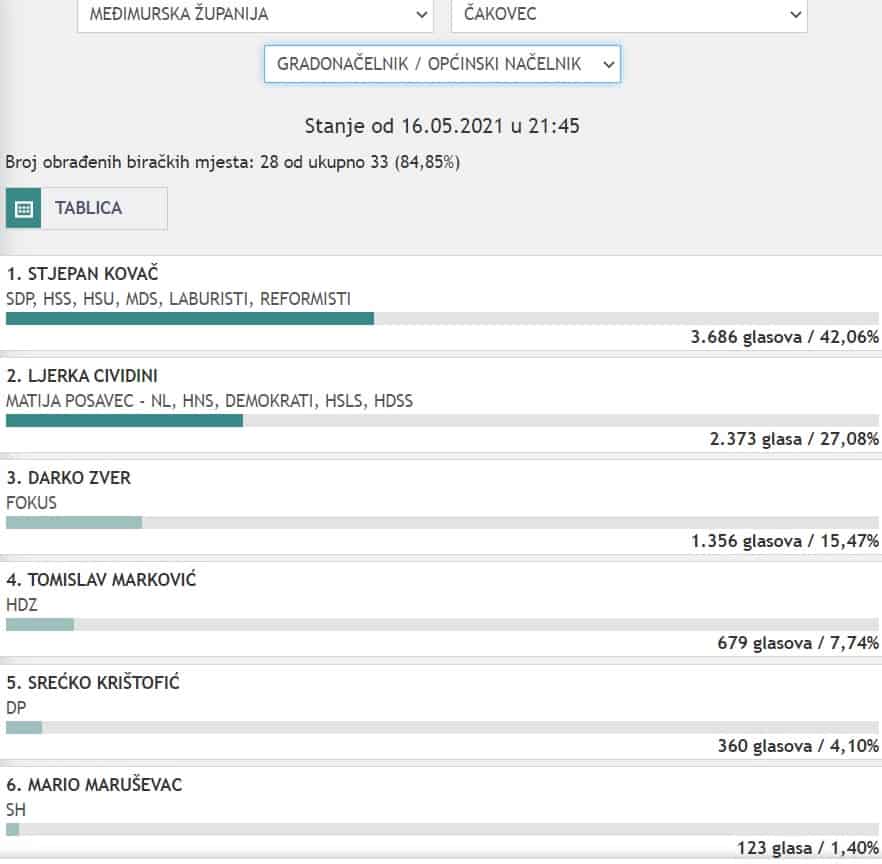This screenshot has width=882, height=864.
Task: Click the 3.686 glasova / 42,06% result
Action: pos(784,337)
